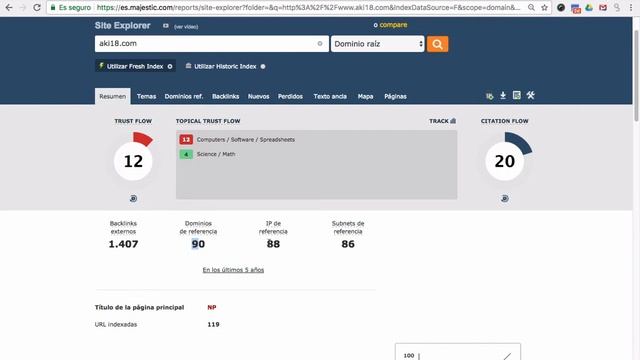Clear the aki18.com search field

pos(320,44)
